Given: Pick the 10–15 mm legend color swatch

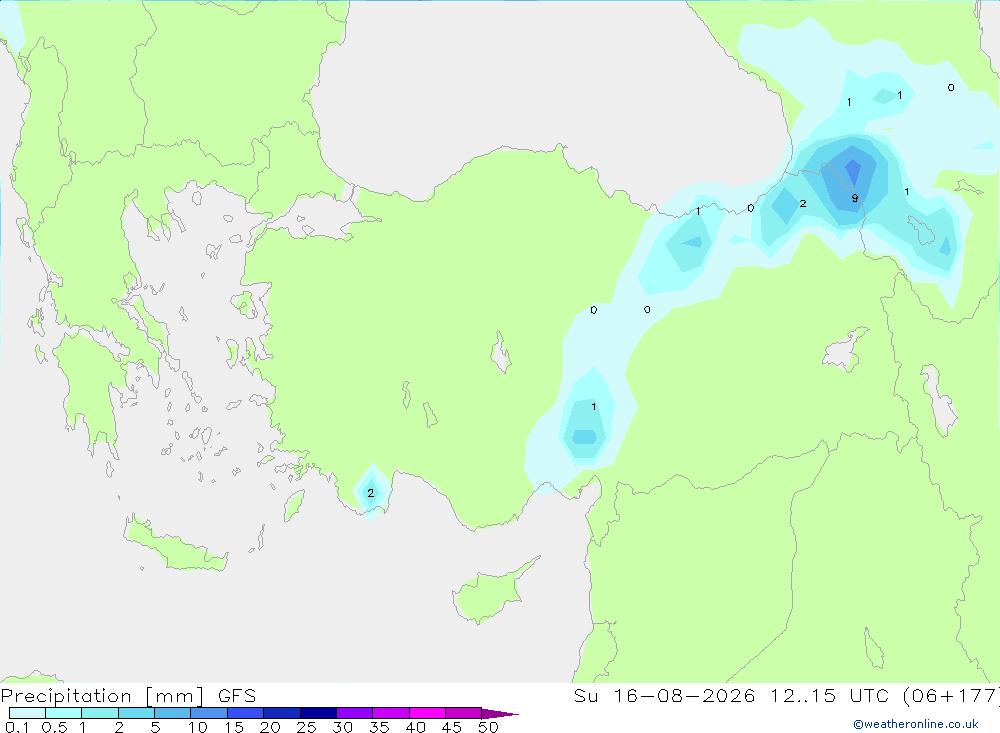Looking at the screenshot, I should pyautogui.click(x=209, y=713).
